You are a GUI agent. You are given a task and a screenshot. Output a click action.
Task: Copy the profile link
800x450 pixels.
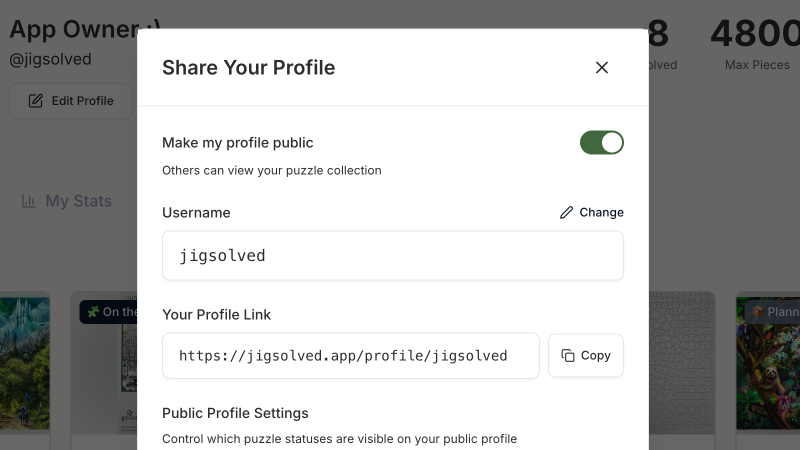[586, 356]
